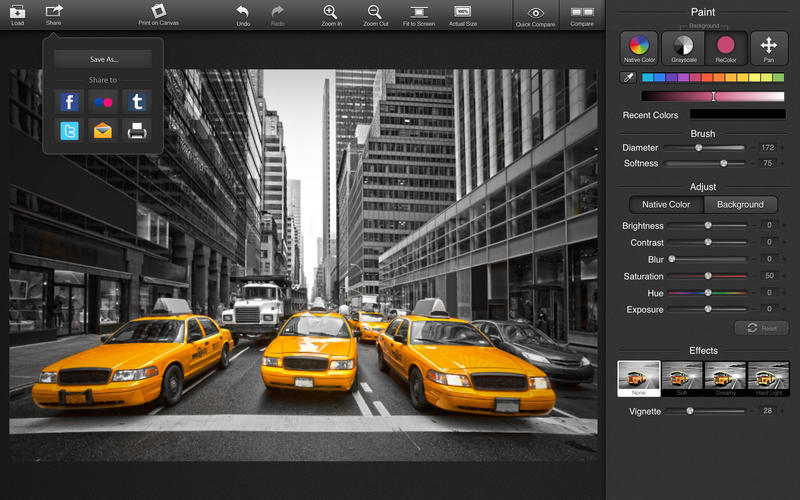The height and width of the screenshot is (500, 800).
Task: Switch to Native Color paint mode
Action: (x=639, y=47)
